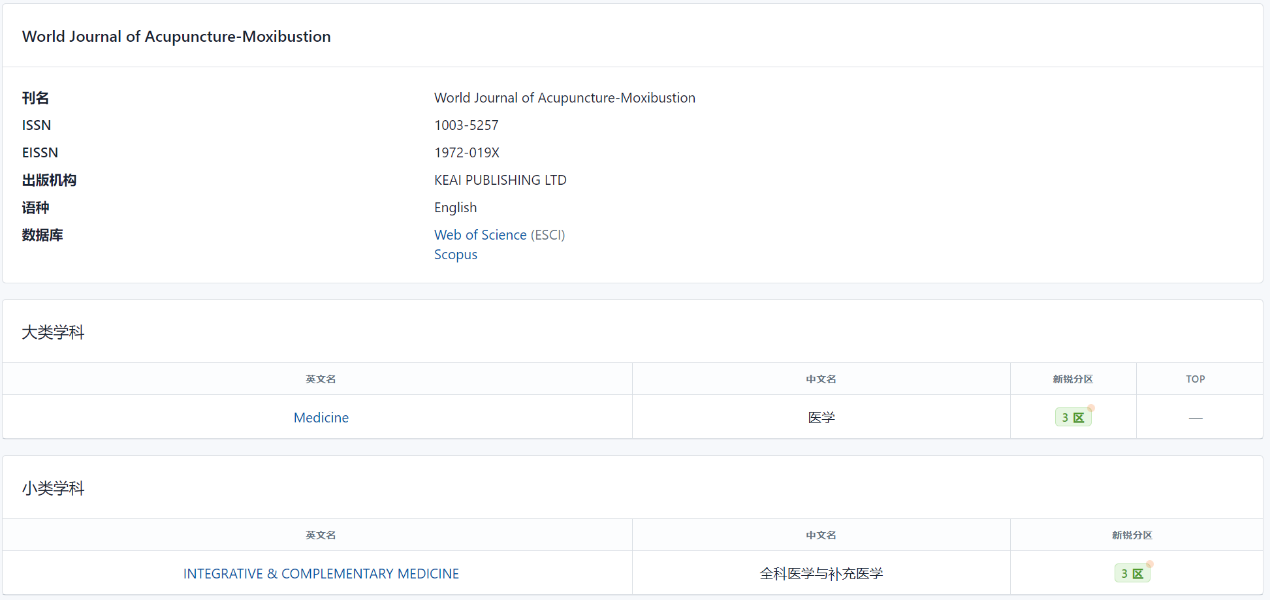Click the dash in the TOP column
The height and width of the screenshot is (600, 1270).
click(x=1195, y=418)
